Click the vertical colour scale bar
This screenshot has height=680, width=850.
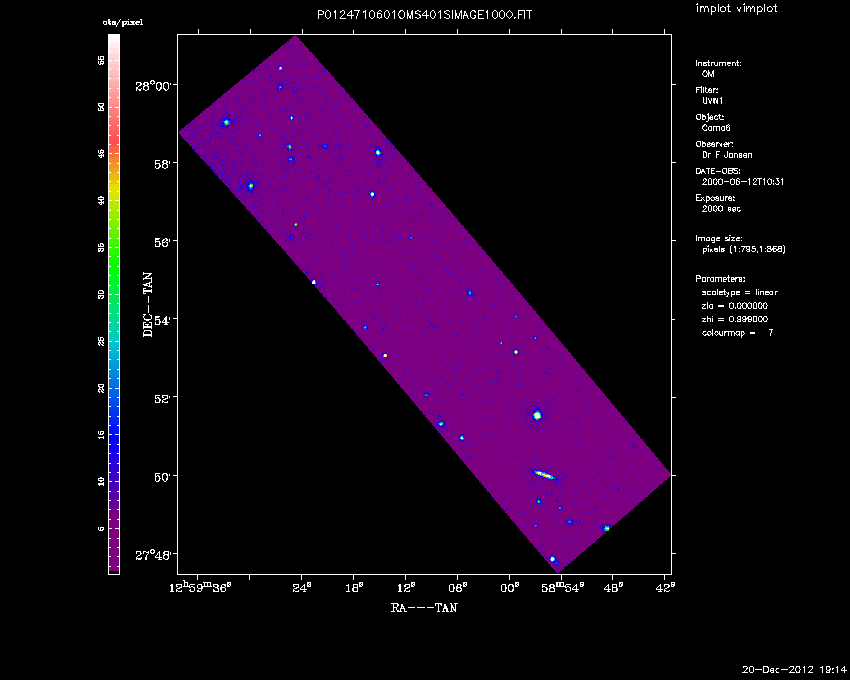point(114,304)
